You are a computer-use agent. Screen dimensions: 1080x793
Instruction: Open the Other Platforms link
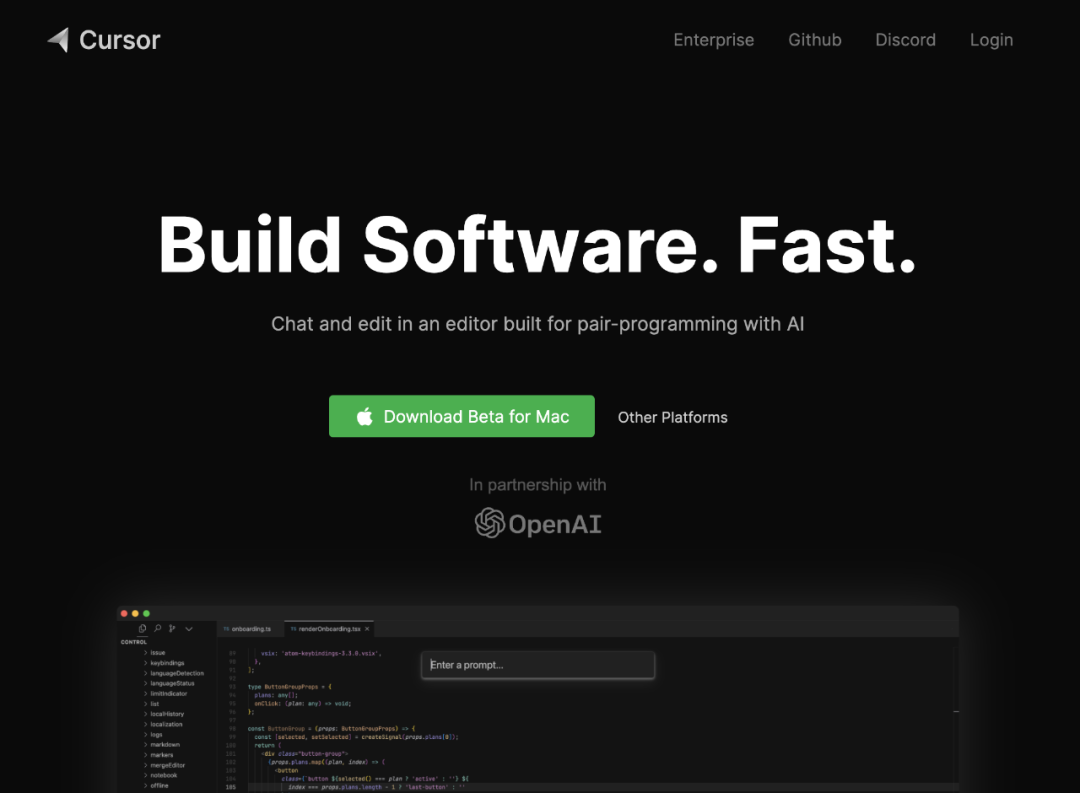(672, 418)
